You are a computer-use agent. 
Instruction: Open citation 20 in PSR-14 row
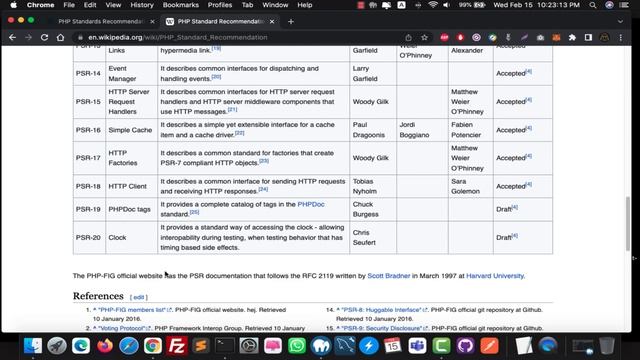click(216, 77)
